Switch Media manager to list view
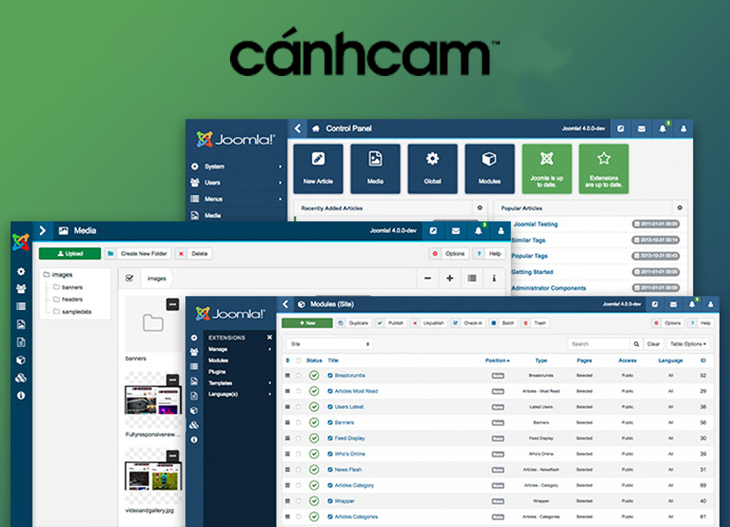Image resolution: width=730 pixels, height=527 pixels. click(x=472, y=278)
